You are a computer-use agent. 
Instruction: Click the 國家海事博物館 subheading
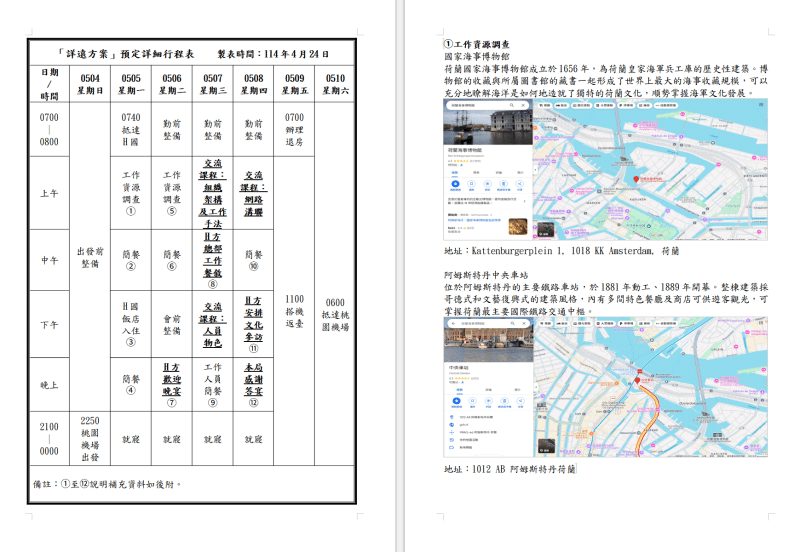[477, 57]
